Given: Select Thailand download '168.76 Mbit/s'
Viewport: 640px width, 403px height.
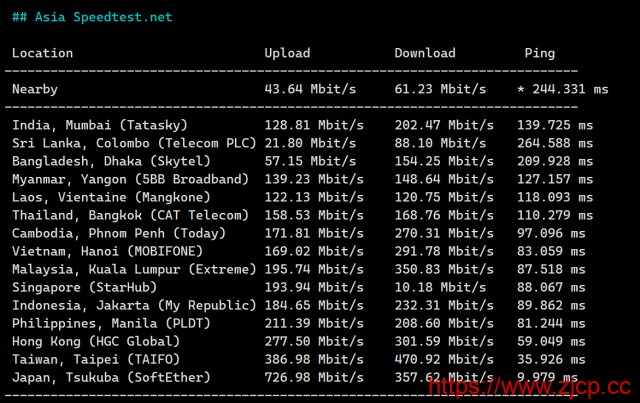Looking at the screenshot, I should [x=444, y=215].
